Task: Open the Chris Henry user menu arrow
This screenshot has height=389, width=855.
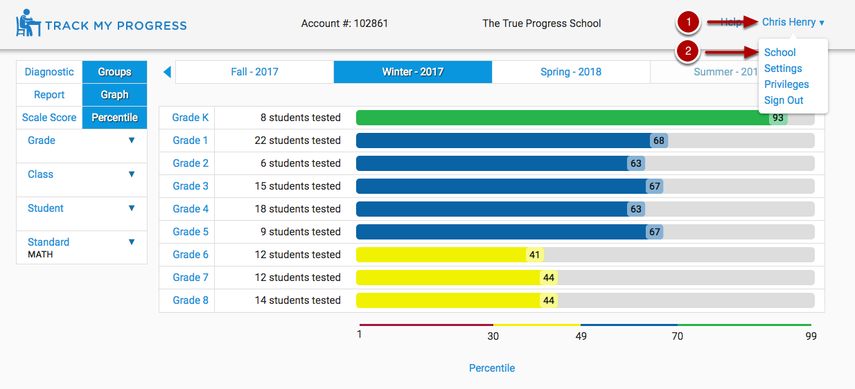Action: pos(822,23)
